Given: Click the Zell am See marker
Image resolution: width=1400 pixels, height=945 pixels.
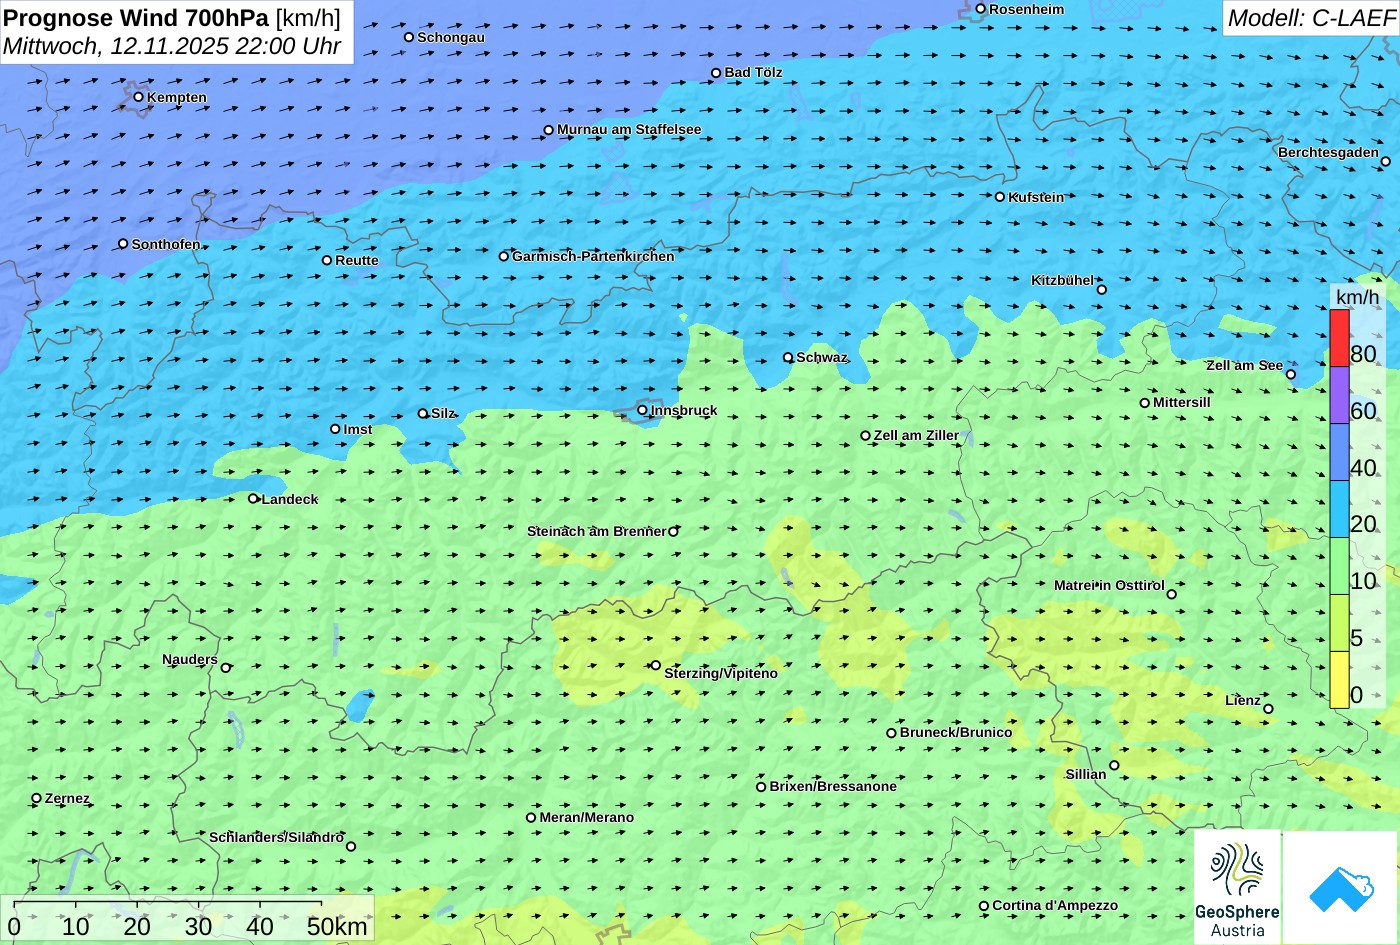Looking at the screenshot, I should [1290, 374].
